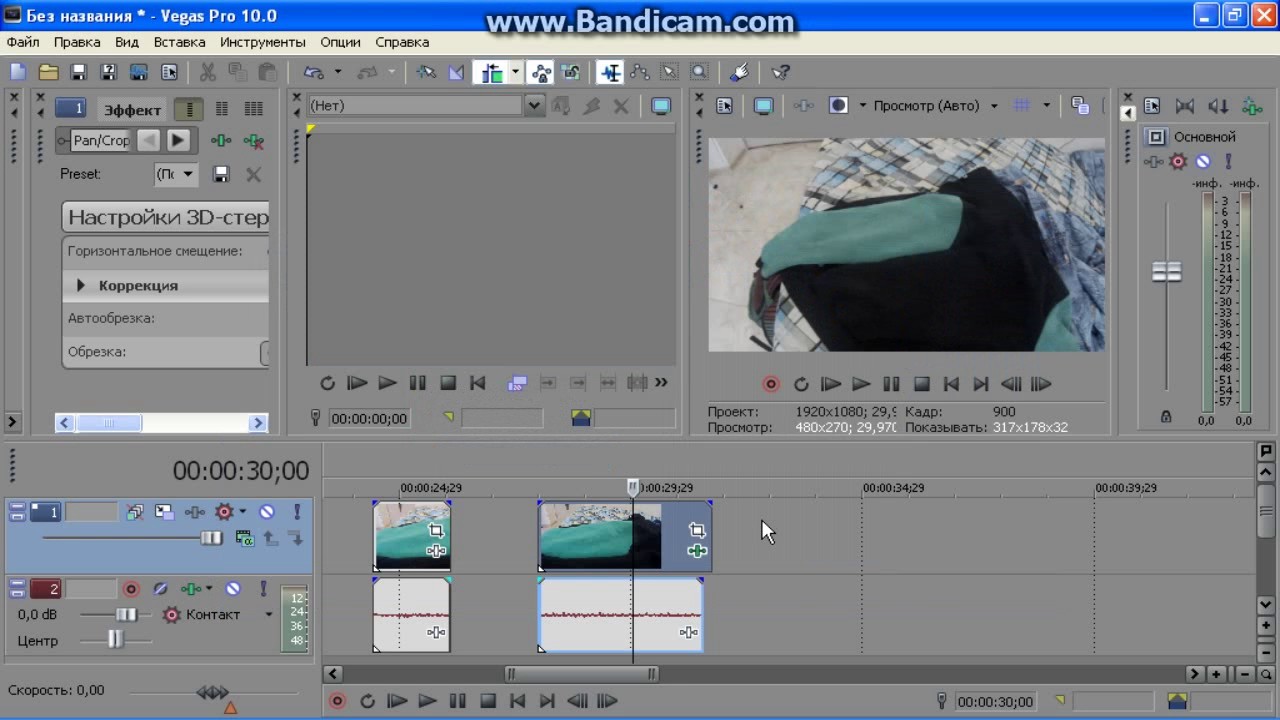Open the Auto Ripple mode dropdown arrow
Image resolution: width=1280 pixels, height=720 pixels.
coord(515,72)
